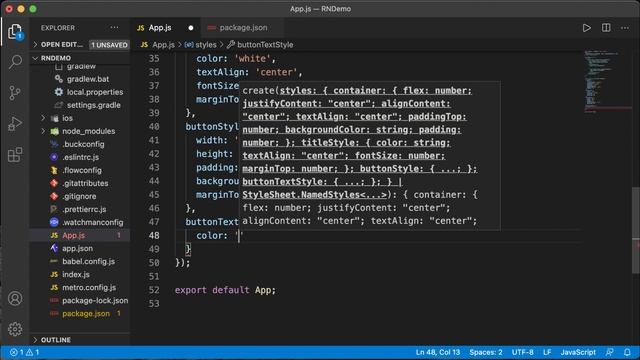Screen dimensions: 640x360
Task: Change end of line sequence LF
Action: pyautogui.click(x=547, y=352)
